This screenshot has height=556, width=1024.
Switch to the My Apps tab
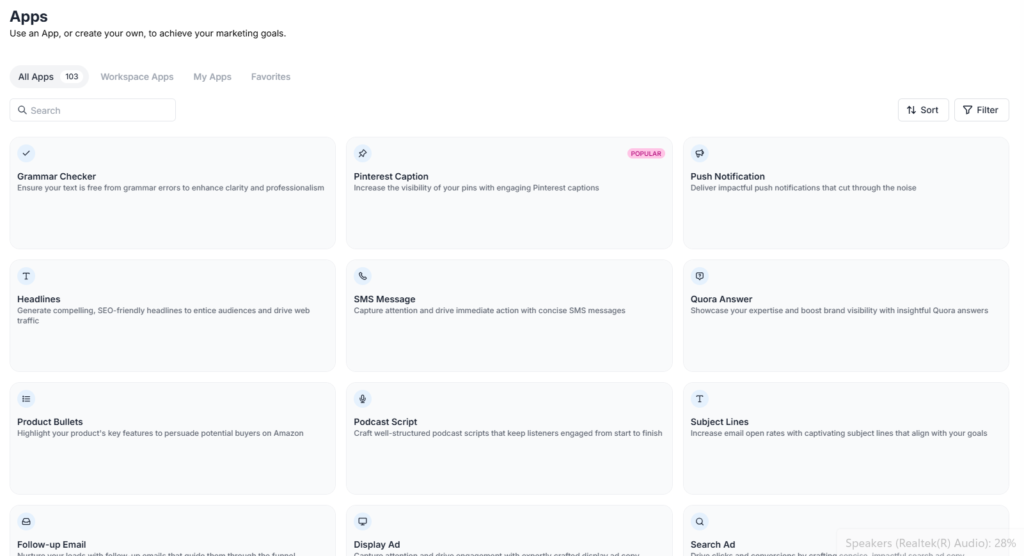pyautogui.click(x=212, y=77)
